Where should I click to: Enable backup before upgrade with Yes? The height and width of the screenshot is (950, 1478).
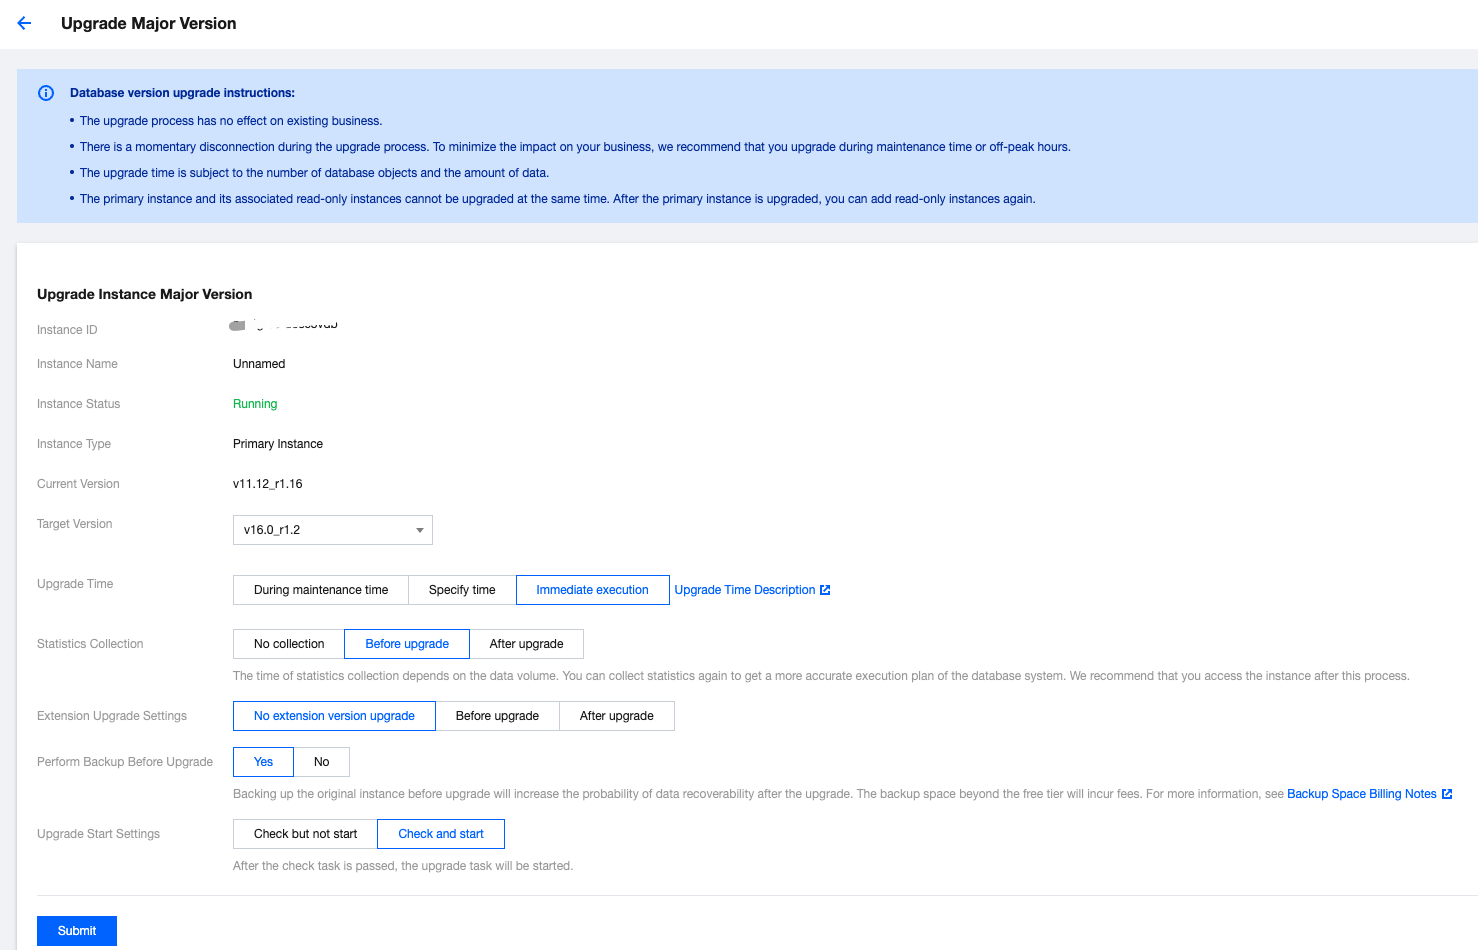point(263,762)
